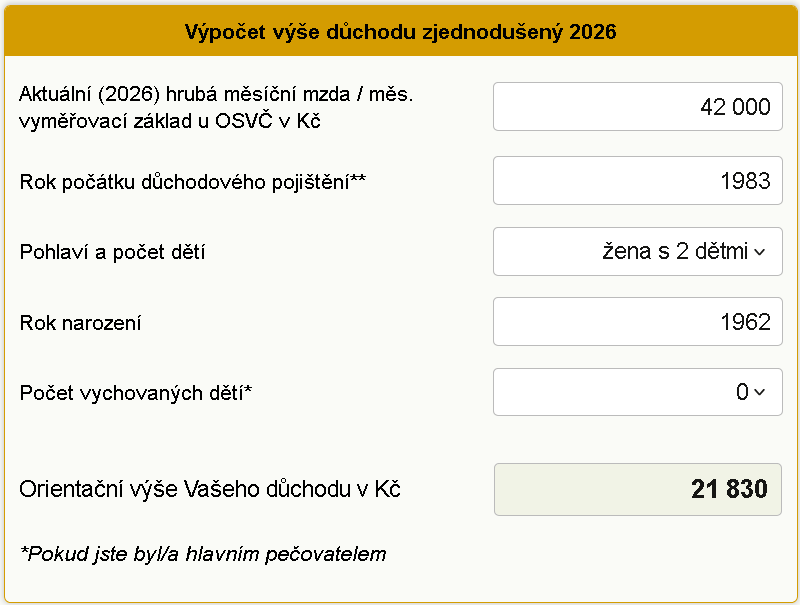Click the gross monthly wage input field
The image size is (800, 605).
click(637, 107)
